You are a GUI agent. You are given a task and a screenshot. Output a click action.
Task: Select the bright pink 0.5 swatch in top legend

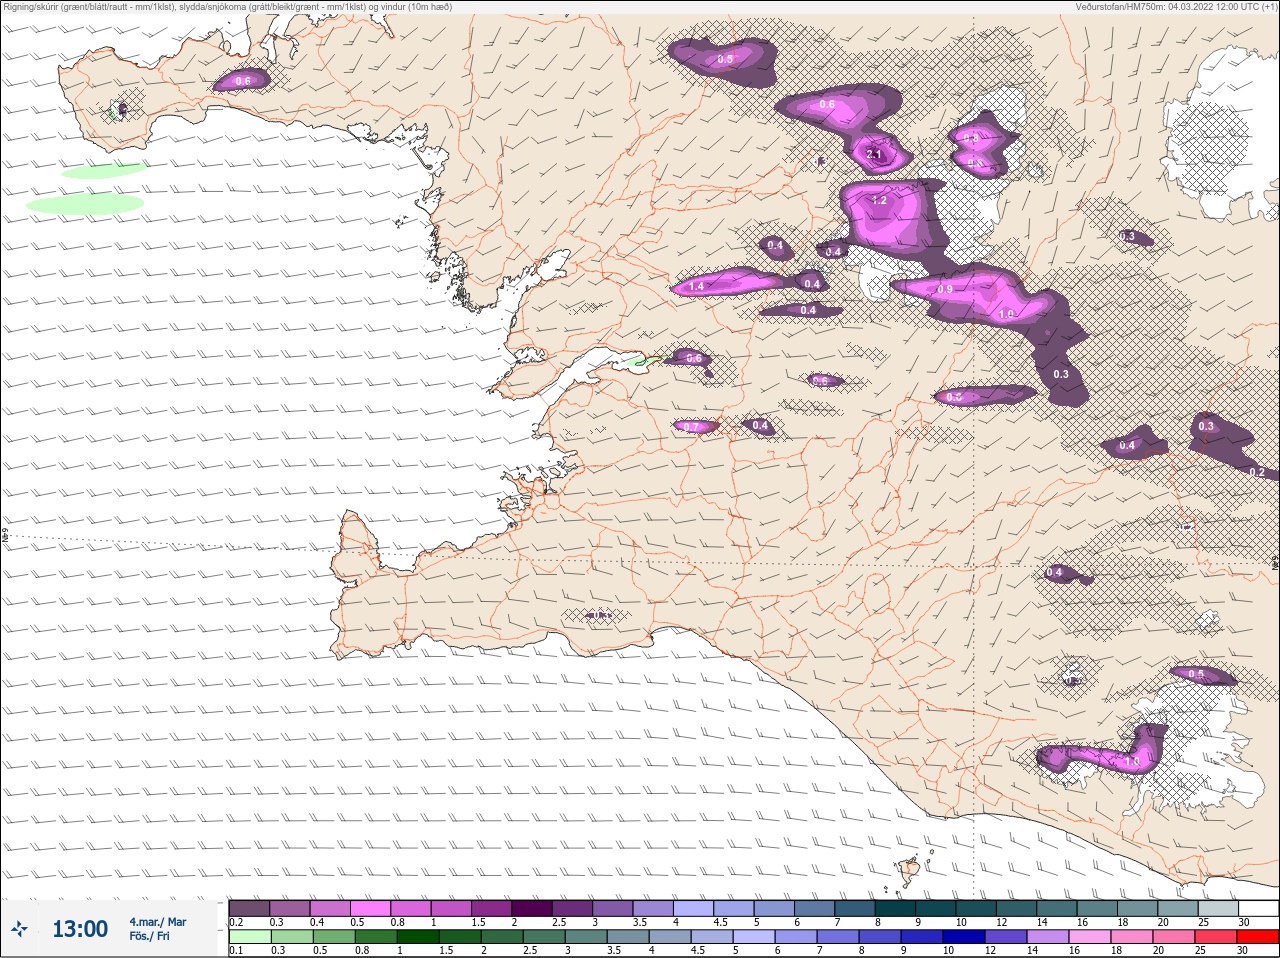[x=370, y=908]
